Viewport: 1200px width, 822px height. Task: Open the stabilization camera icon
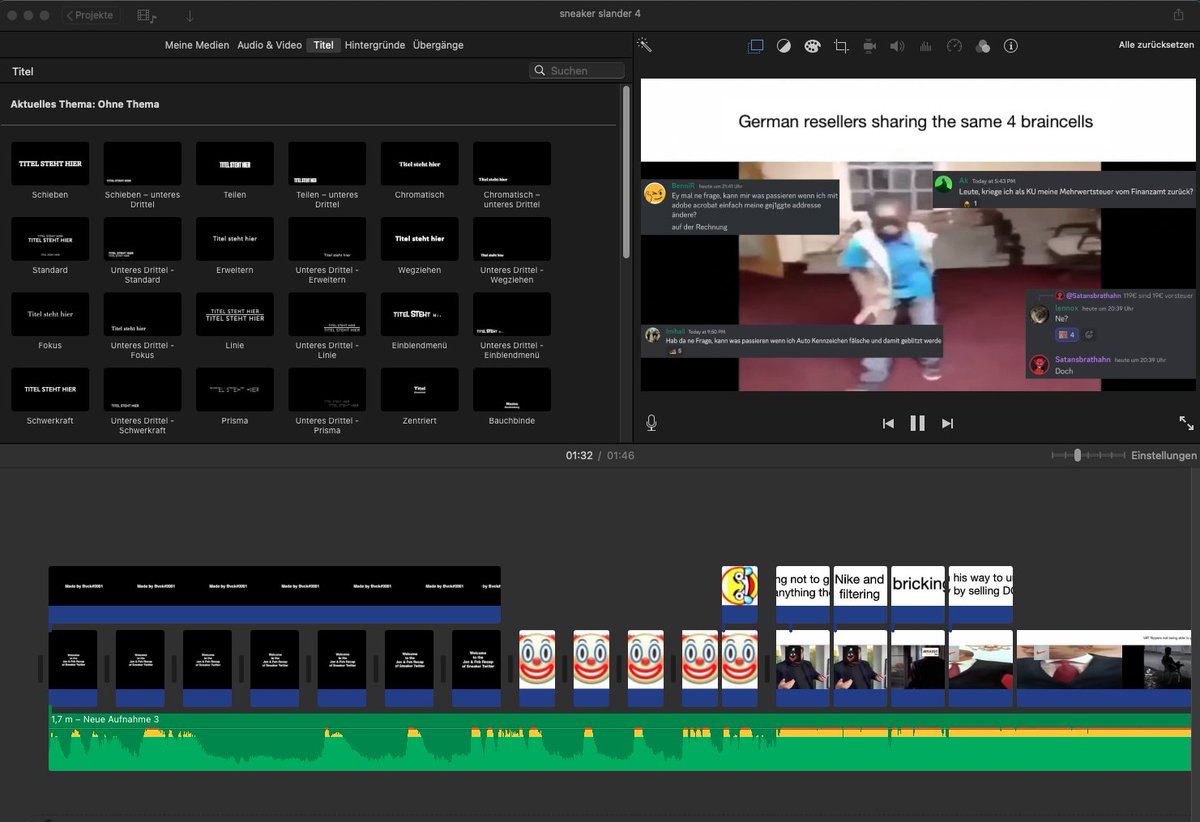pos(869,46)
